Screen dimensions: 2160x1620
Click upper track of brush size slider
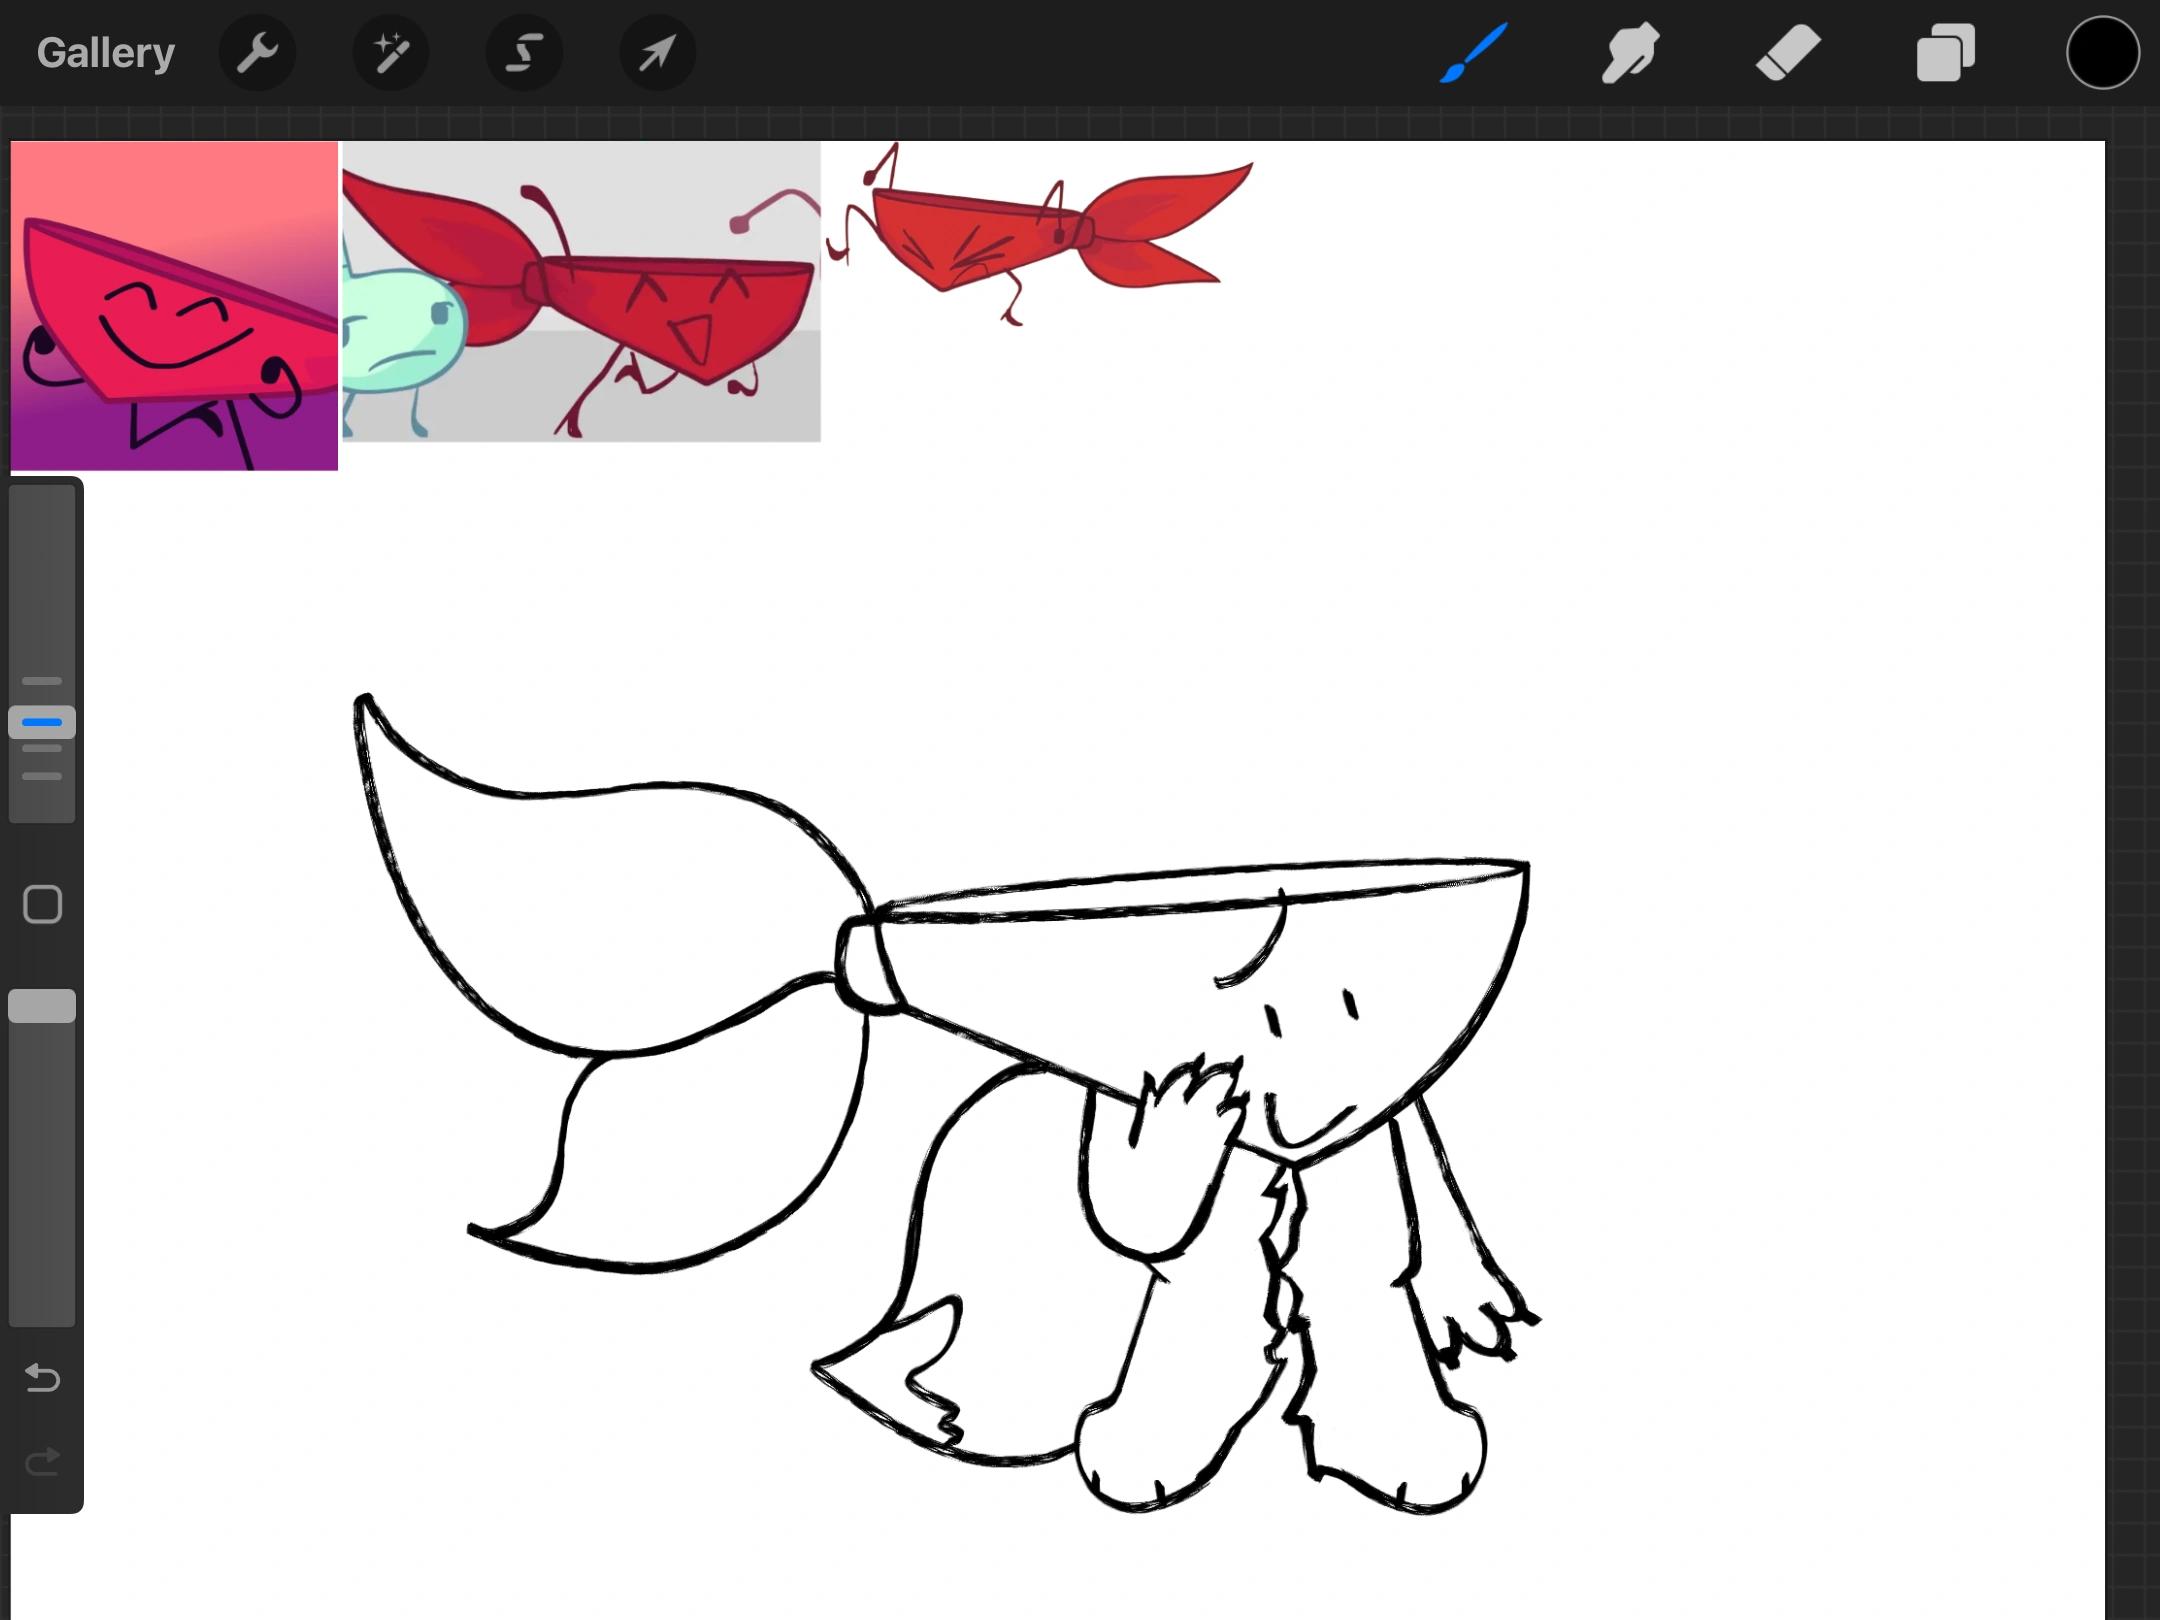42,580
